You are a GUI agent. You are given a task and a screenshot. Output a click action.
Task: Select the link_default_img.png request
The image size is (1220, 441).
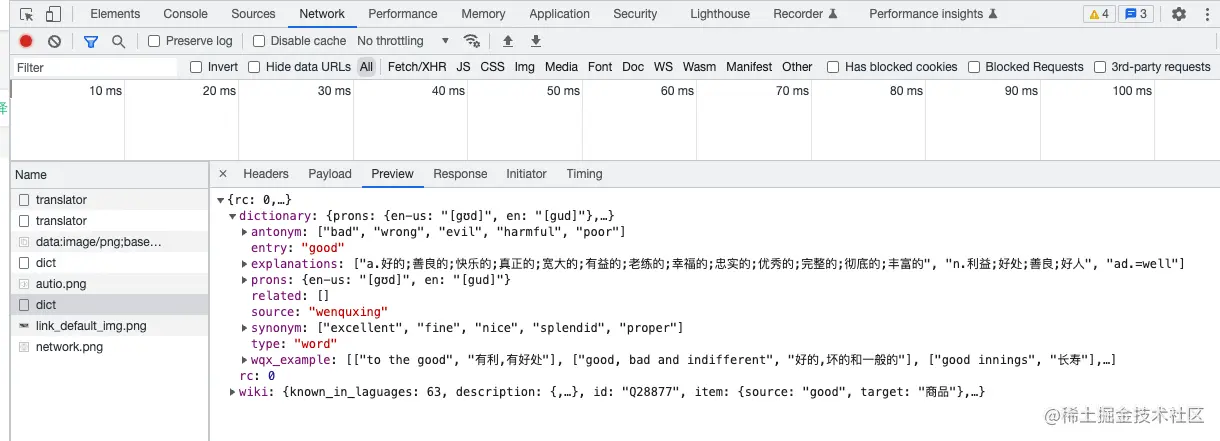110,326
